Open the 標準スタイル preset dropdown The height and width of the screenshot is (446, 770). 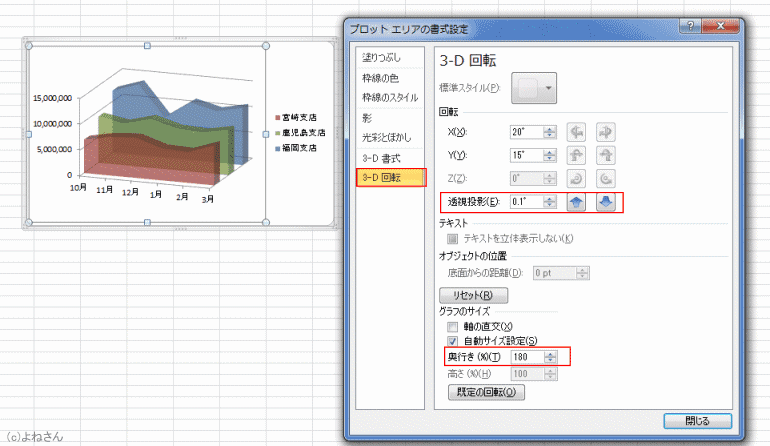click(x=534, y=88)
